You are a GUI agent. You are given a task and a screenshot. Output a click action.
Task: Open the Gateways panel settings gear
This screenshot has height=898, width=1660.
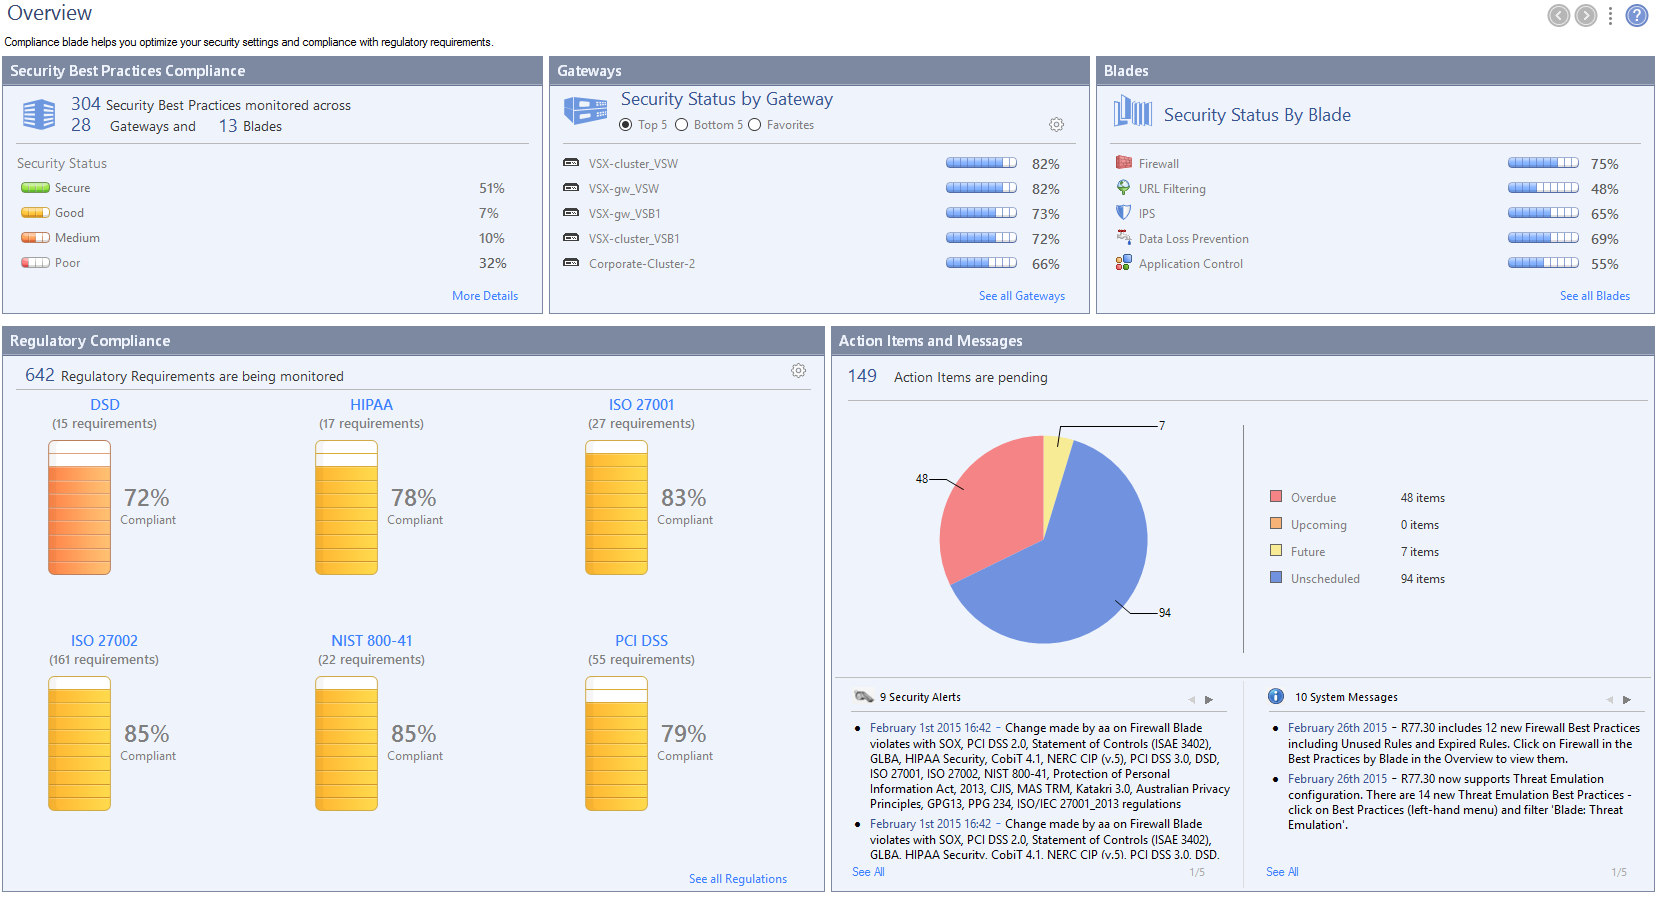(1056, 124)
